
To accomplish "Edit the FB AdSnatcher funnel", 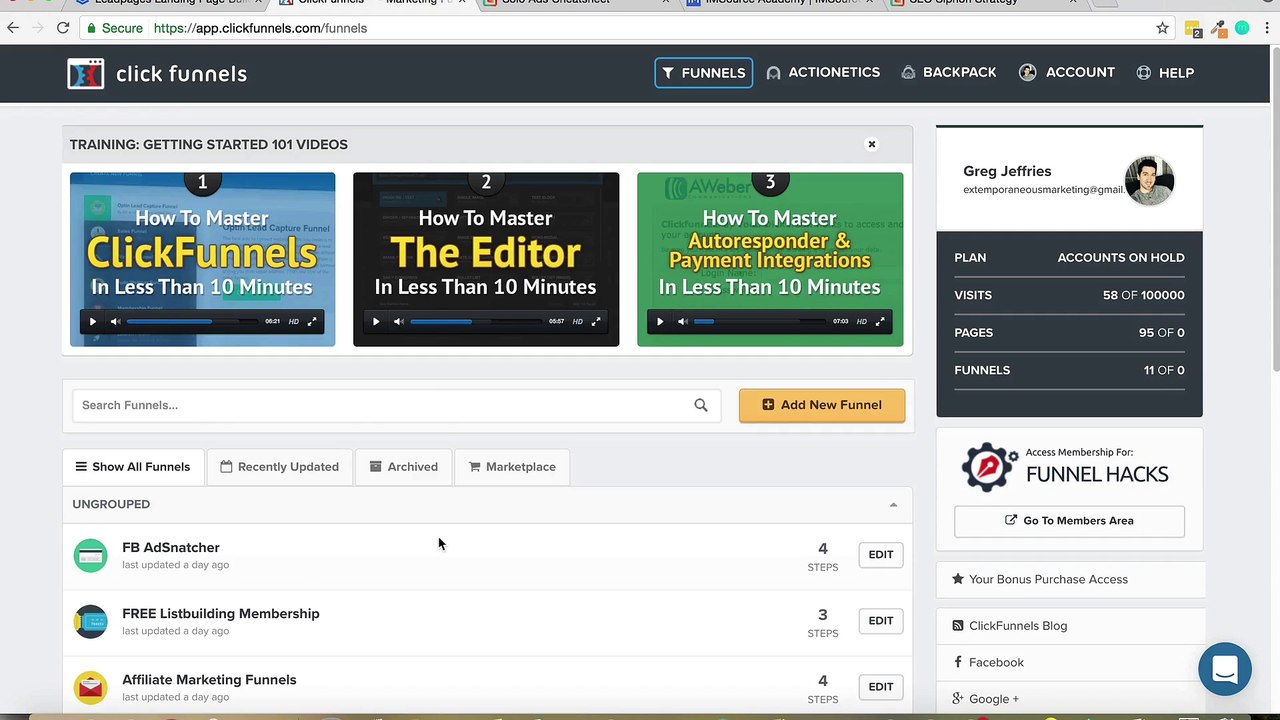I will click(881, 555).
